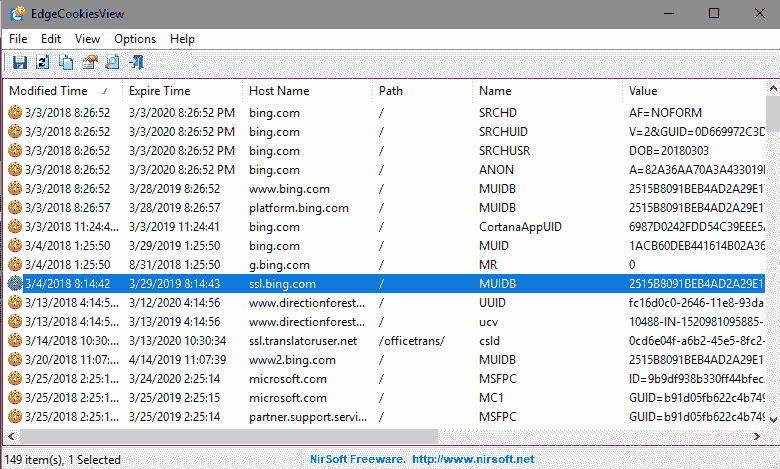Image resolution: width=780 pixels, height=469 pixels.
Task: Sort by Name column header
Action: [548, 91]
